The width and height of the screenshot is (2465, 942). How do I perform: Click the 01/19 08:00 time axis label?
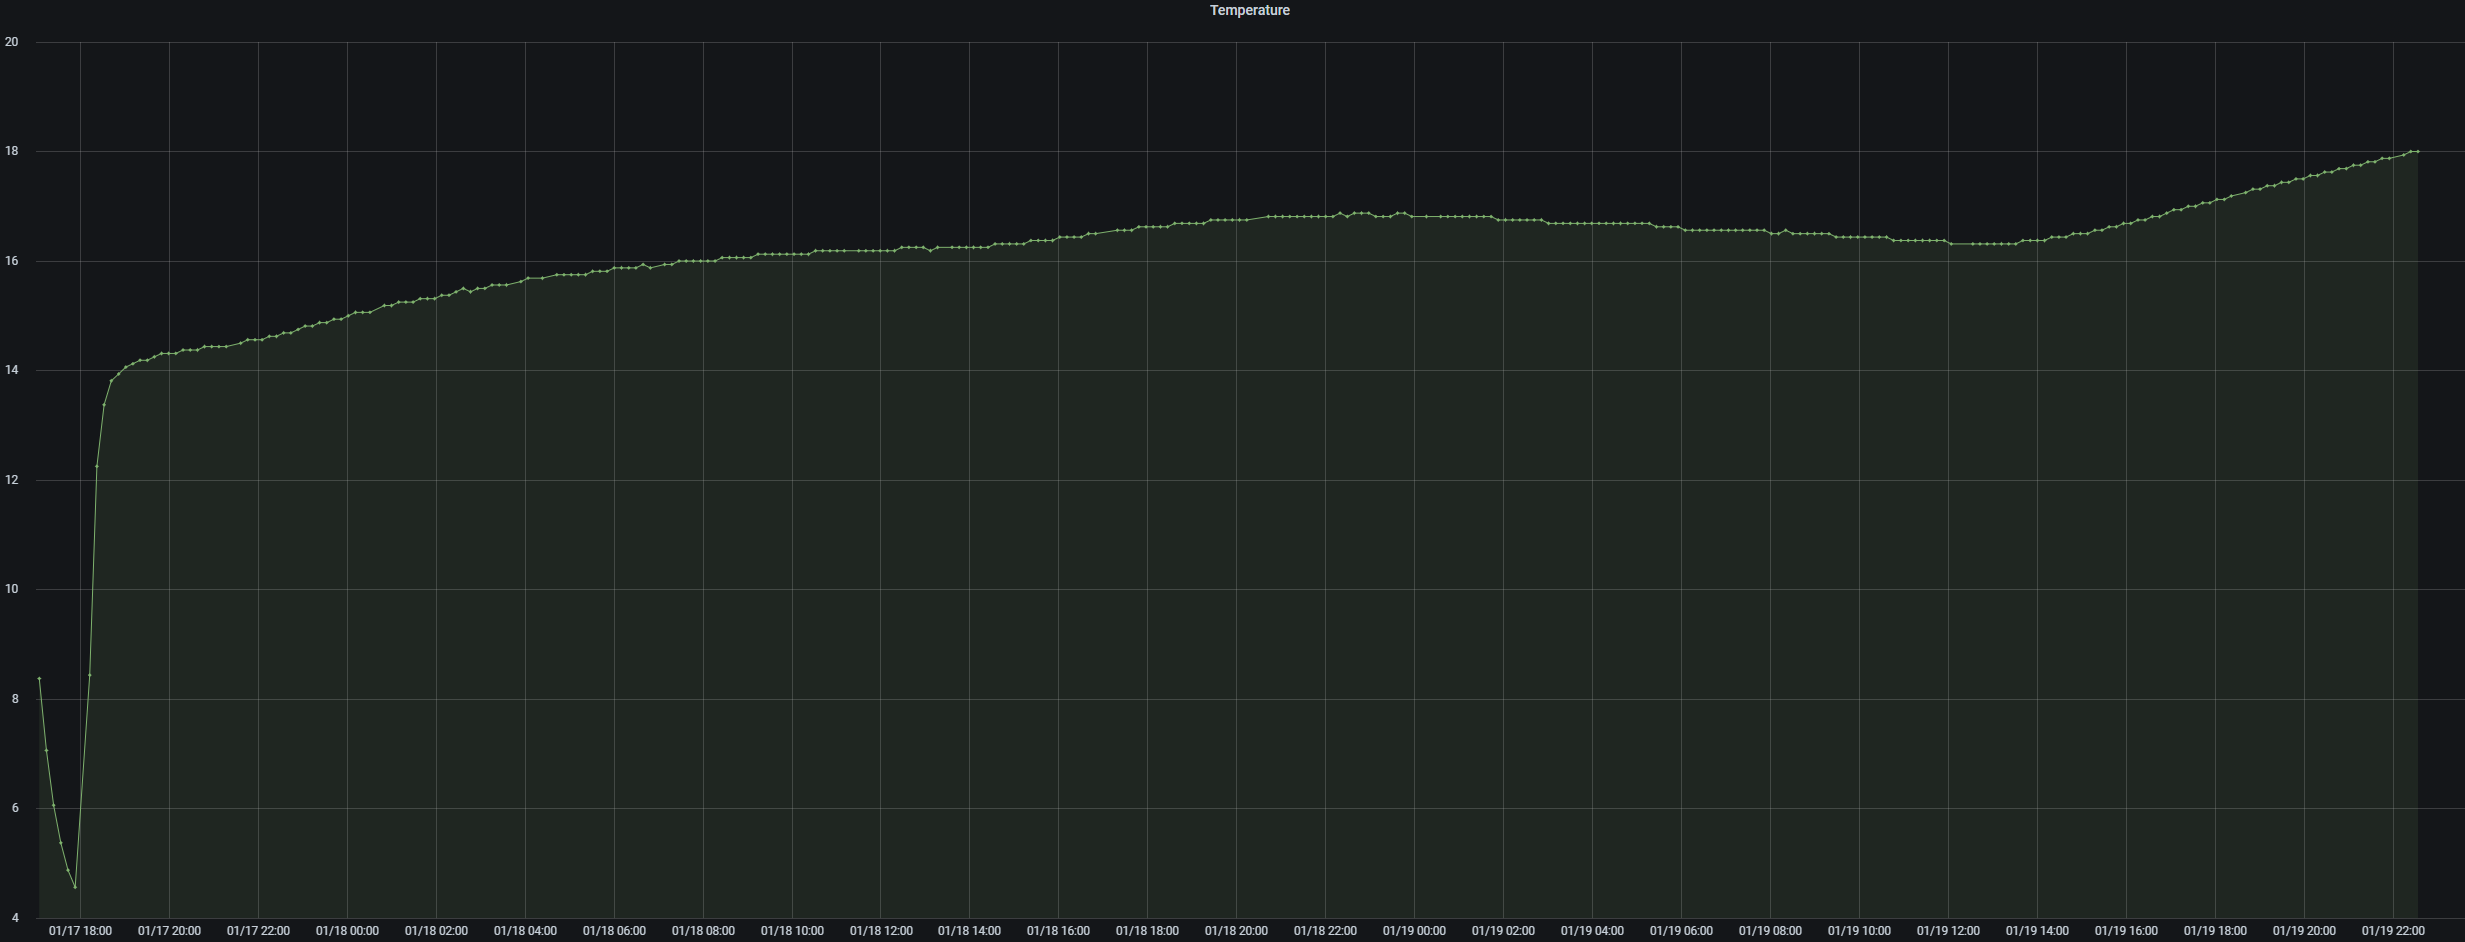1770,931
